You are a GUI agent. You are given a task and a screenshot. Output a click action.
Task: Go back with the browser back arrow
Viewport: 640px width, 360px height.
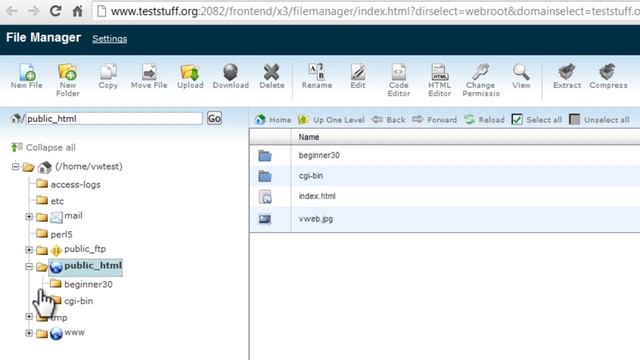click(x=12, y=11)
